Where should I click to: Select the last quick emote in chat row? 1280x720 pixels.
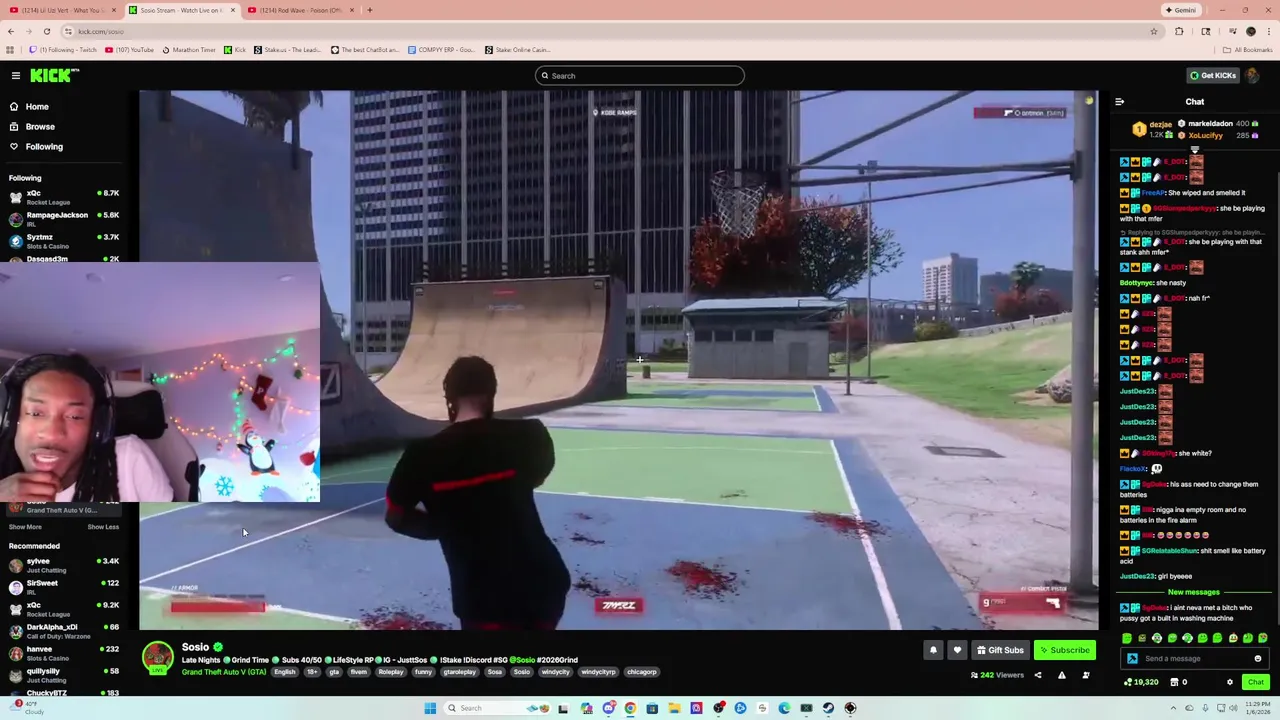pyautogui.click(x=1263, y=638)
